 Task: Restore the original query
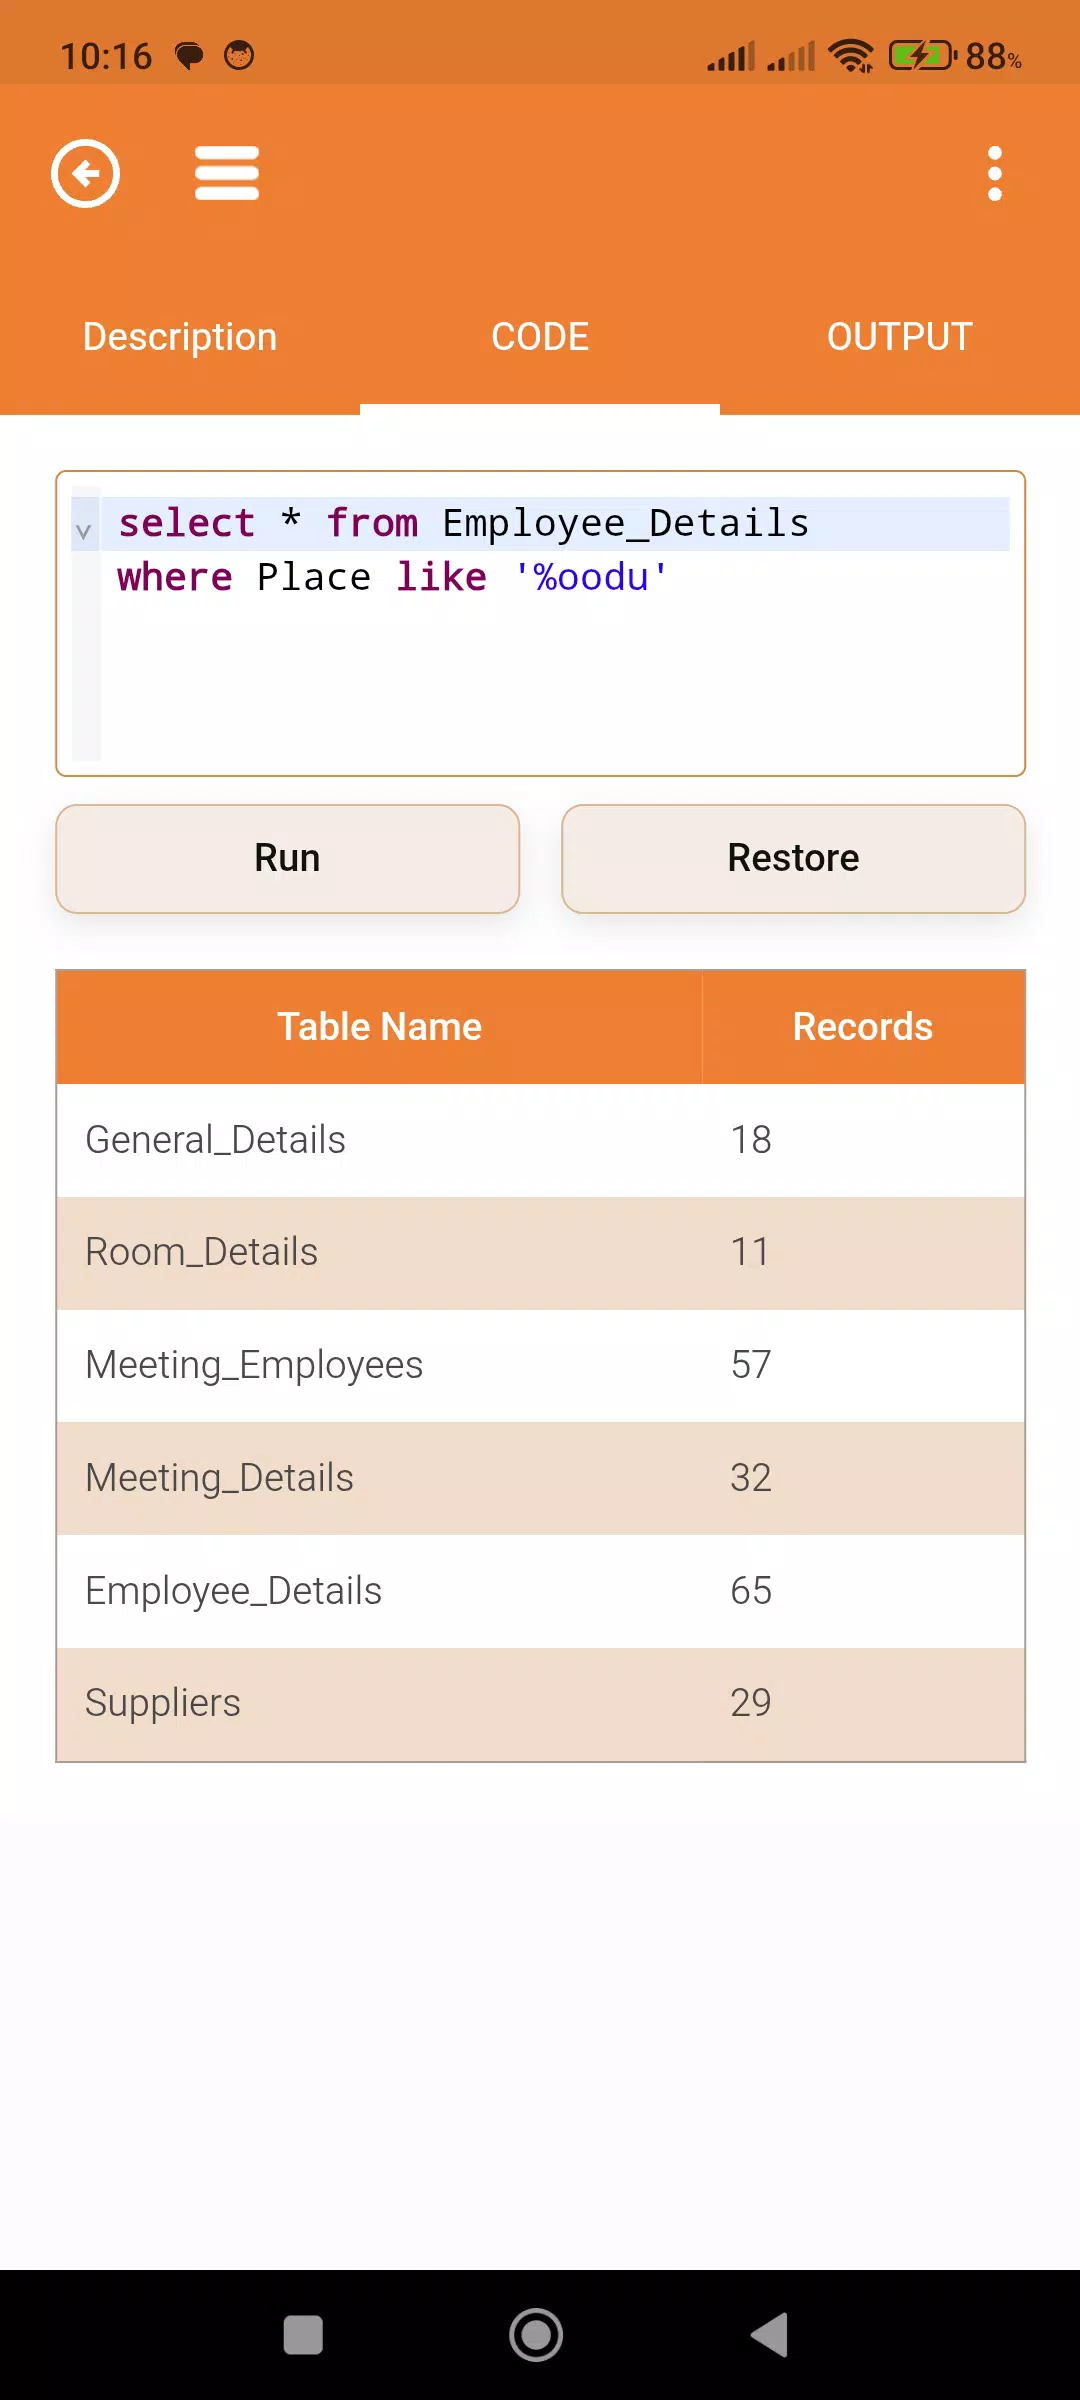794,859
